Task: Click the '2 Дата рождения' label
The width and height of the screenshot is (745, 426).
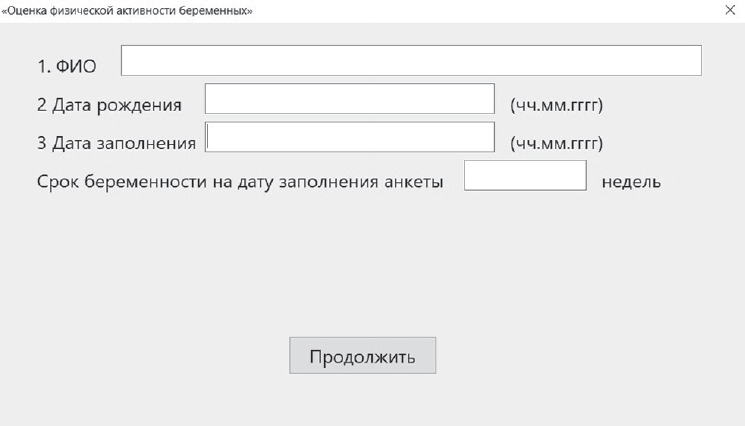Action: point(108,104)
